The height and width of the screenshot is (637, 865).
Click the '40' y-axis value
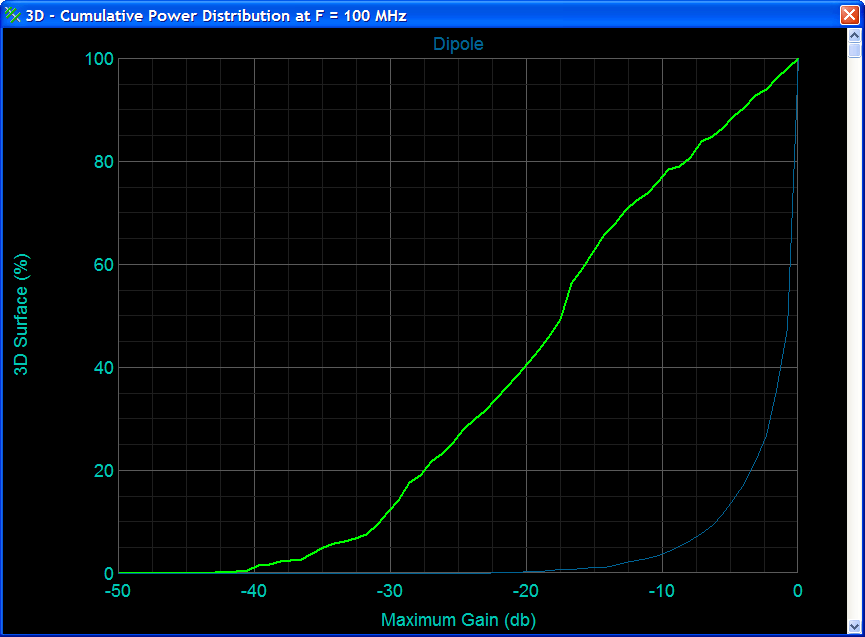coord(104,368)
